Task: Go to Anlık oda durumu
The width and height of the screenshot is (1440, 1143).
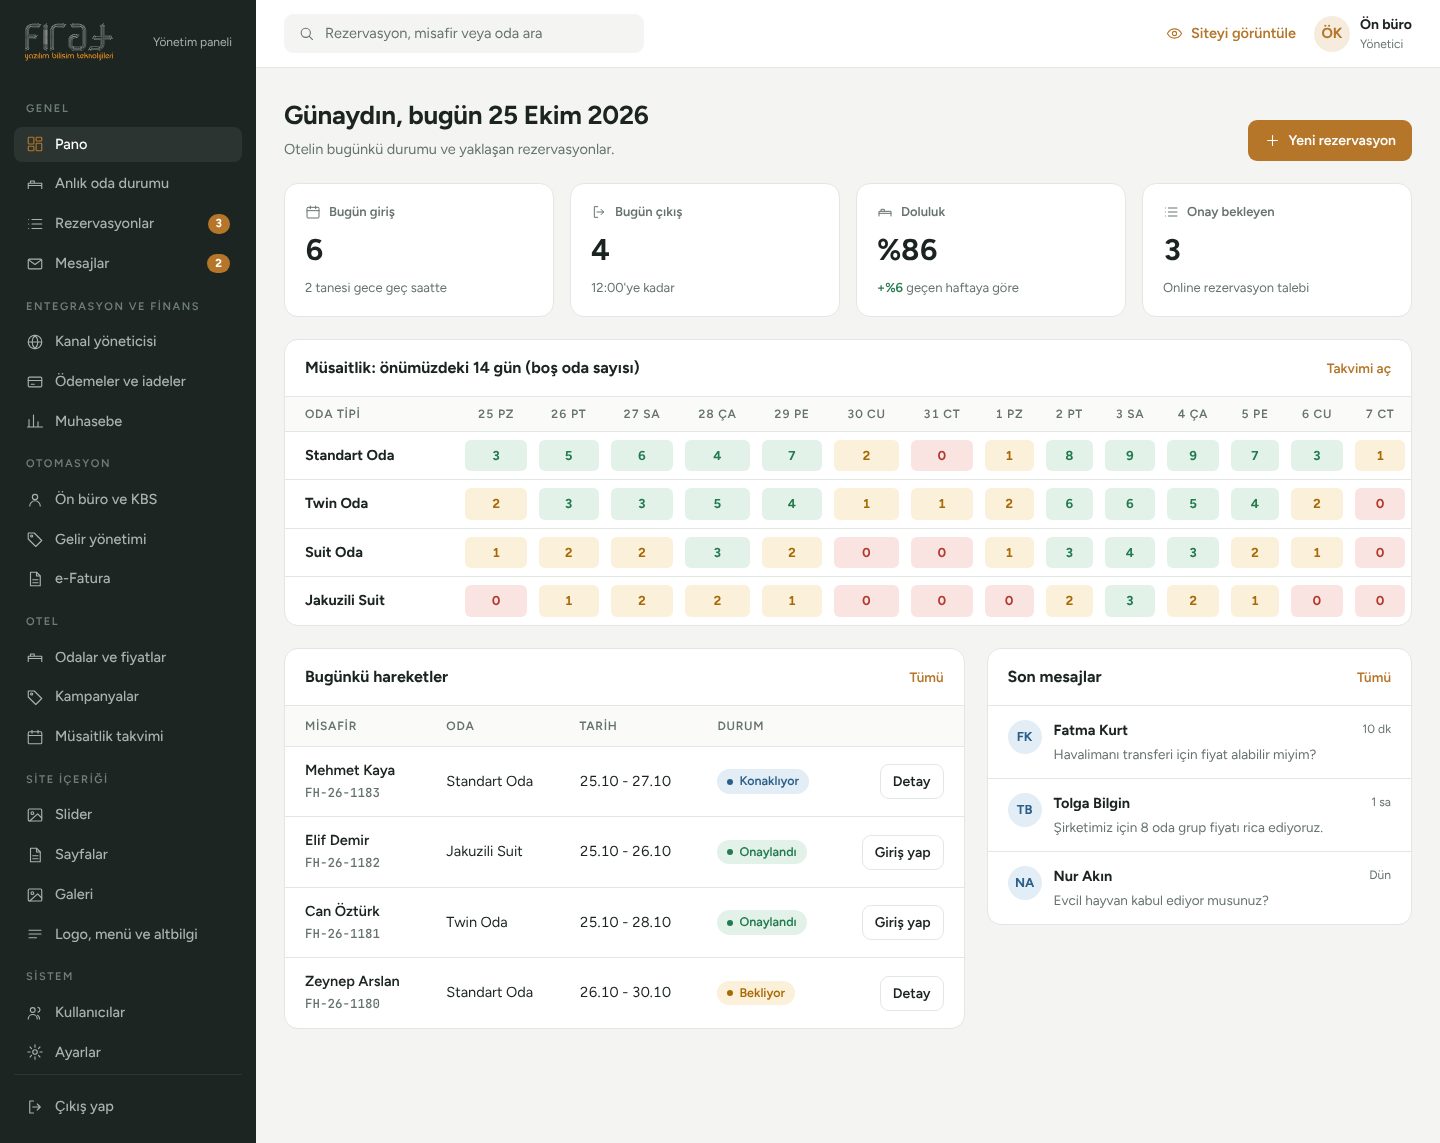Action: click(x=128, y=184)
